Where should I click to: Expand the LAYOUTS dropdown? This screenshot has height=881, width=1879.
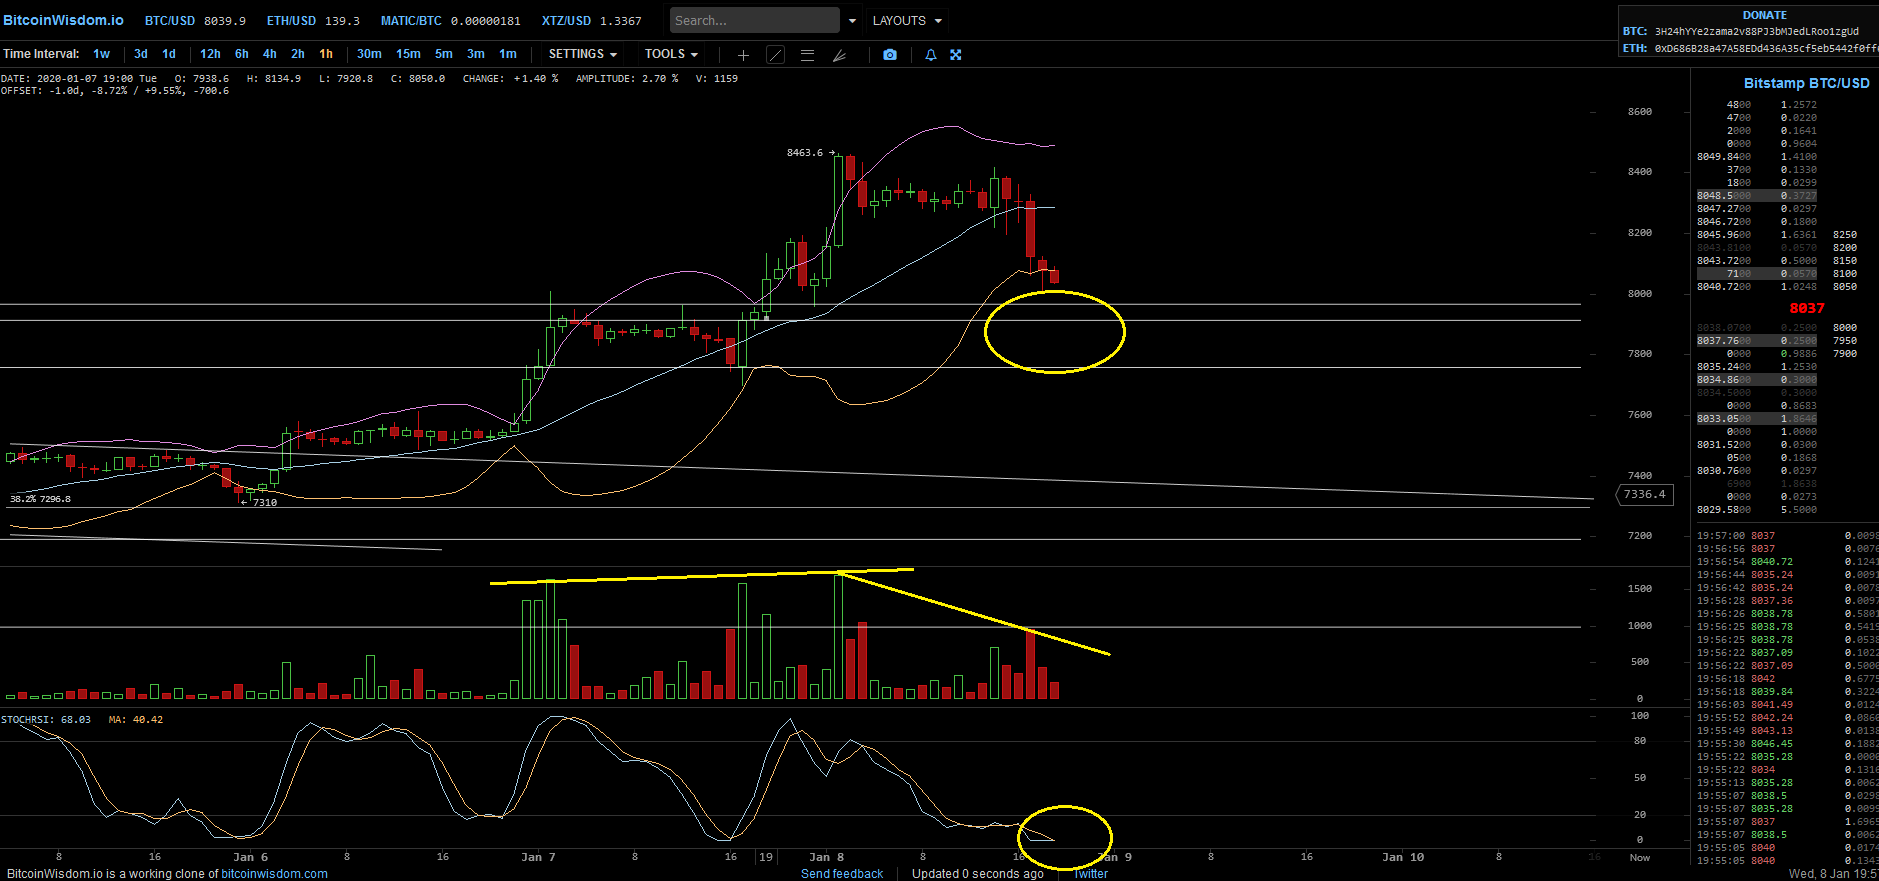[907, 21]
